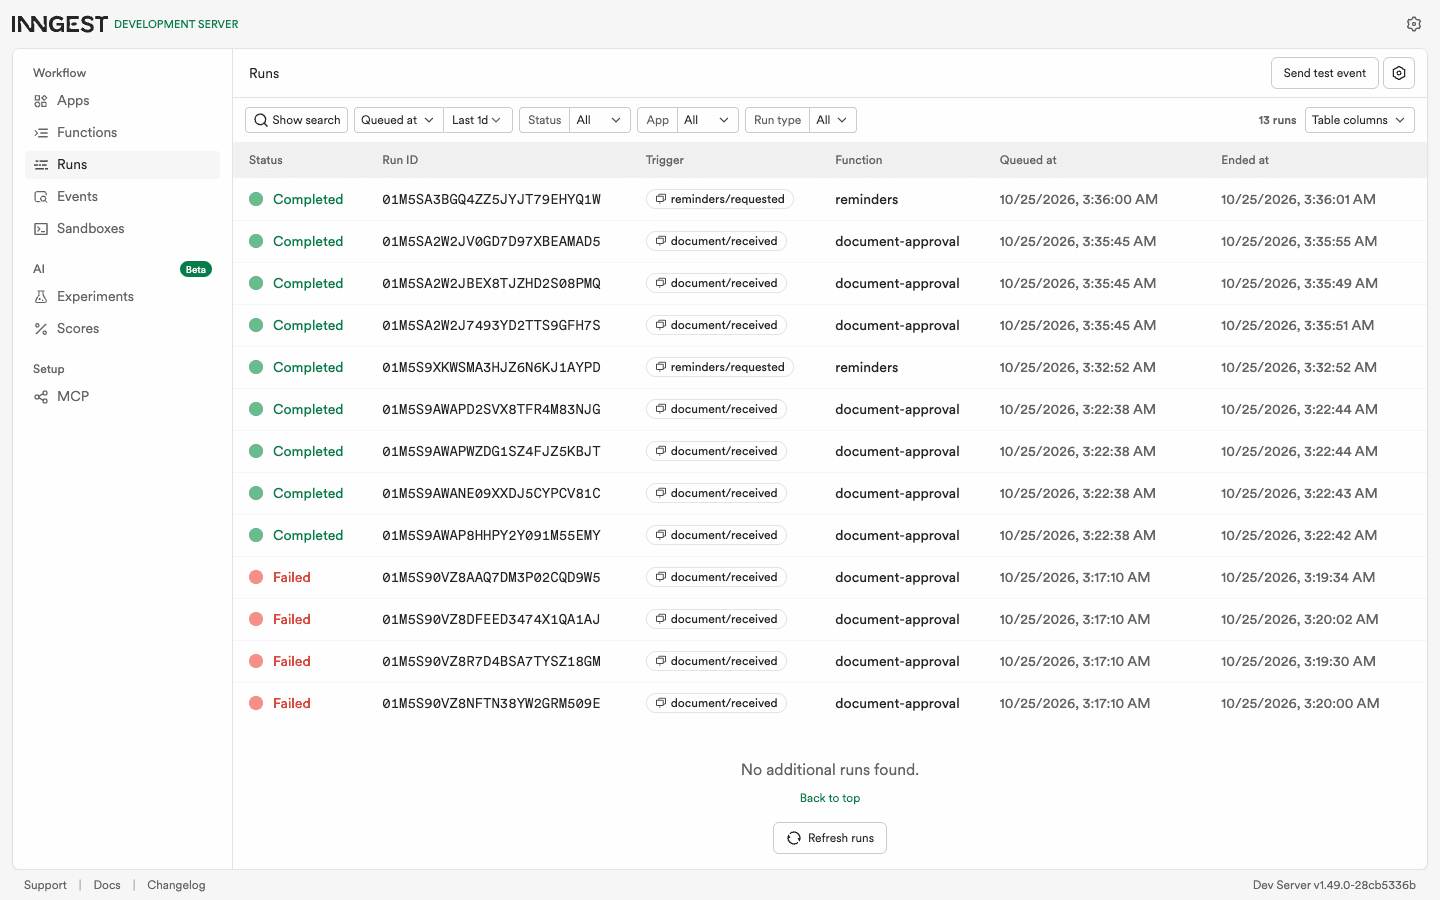Screen dimensions: 1440x900
Task: Click the Back to top link
Action: point(830,798)
